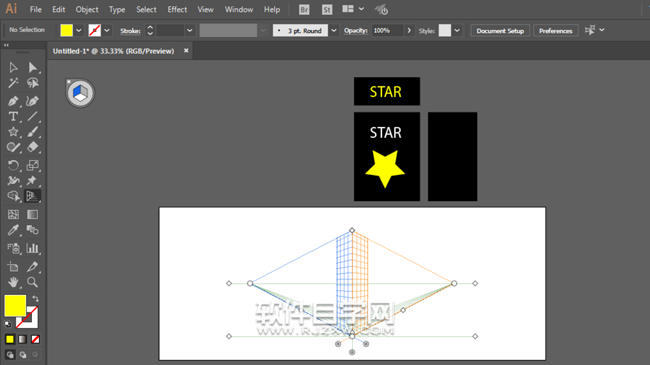
Task: Open the Preferences button
Action: [x=555, y=31]
